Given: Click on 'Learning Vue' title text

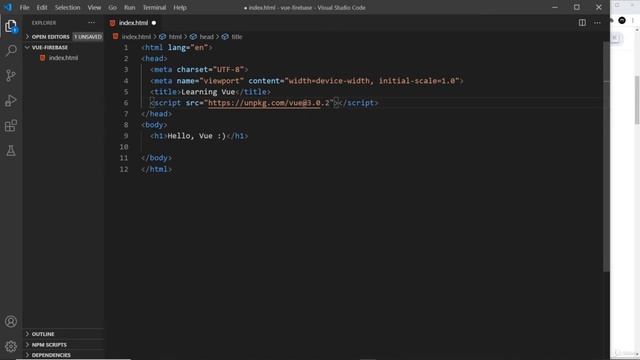Looking at the screenshot, I should (208, 92).
